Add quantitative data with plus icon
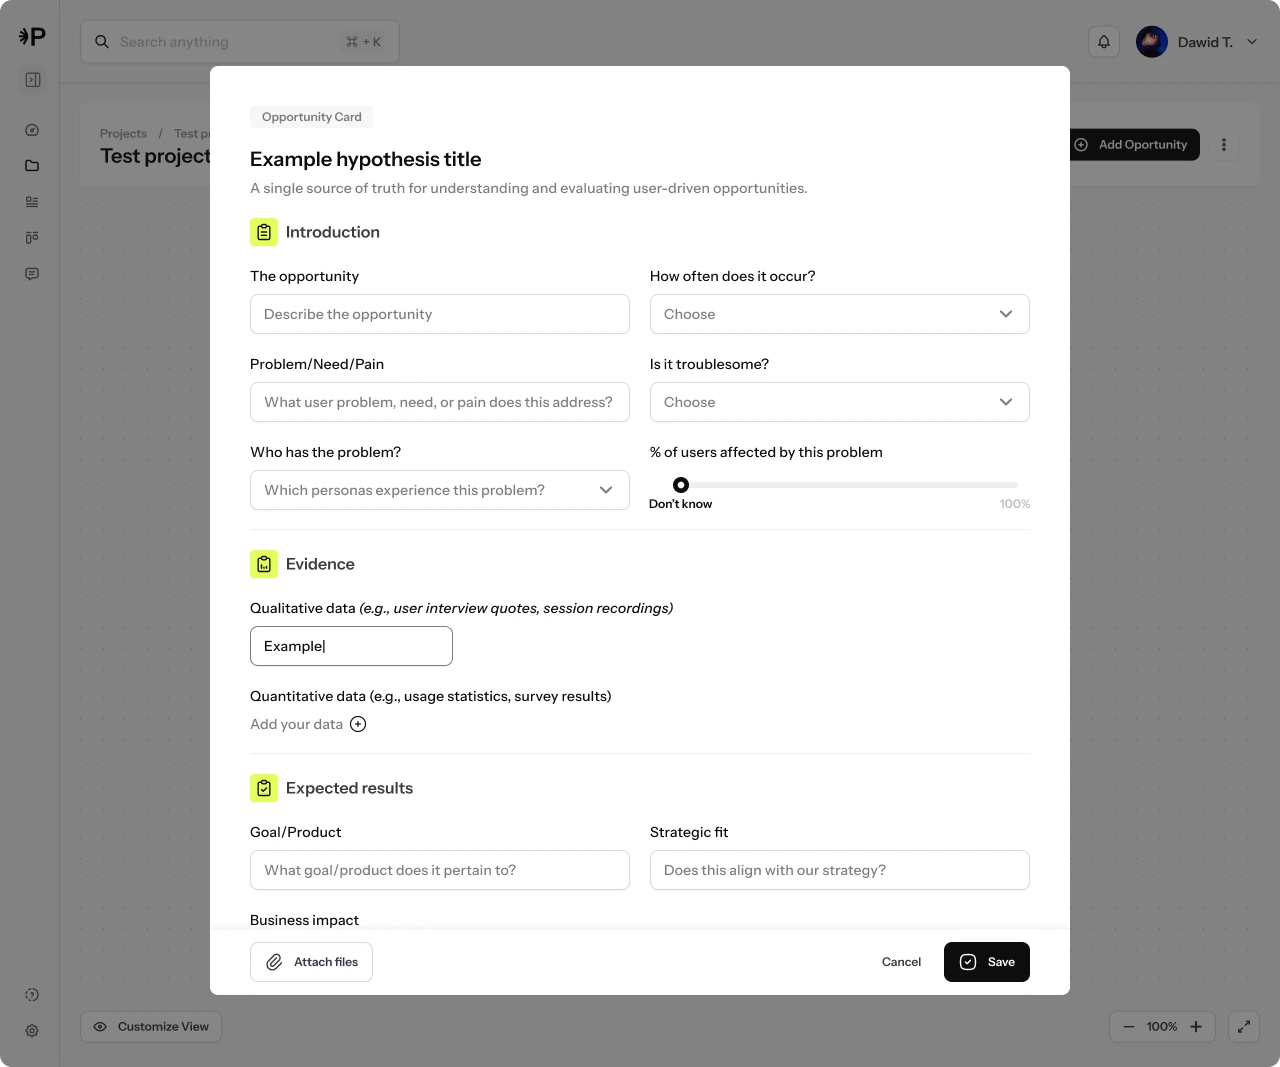This screenshot has width=1280, height=1067. coord(358,724)
